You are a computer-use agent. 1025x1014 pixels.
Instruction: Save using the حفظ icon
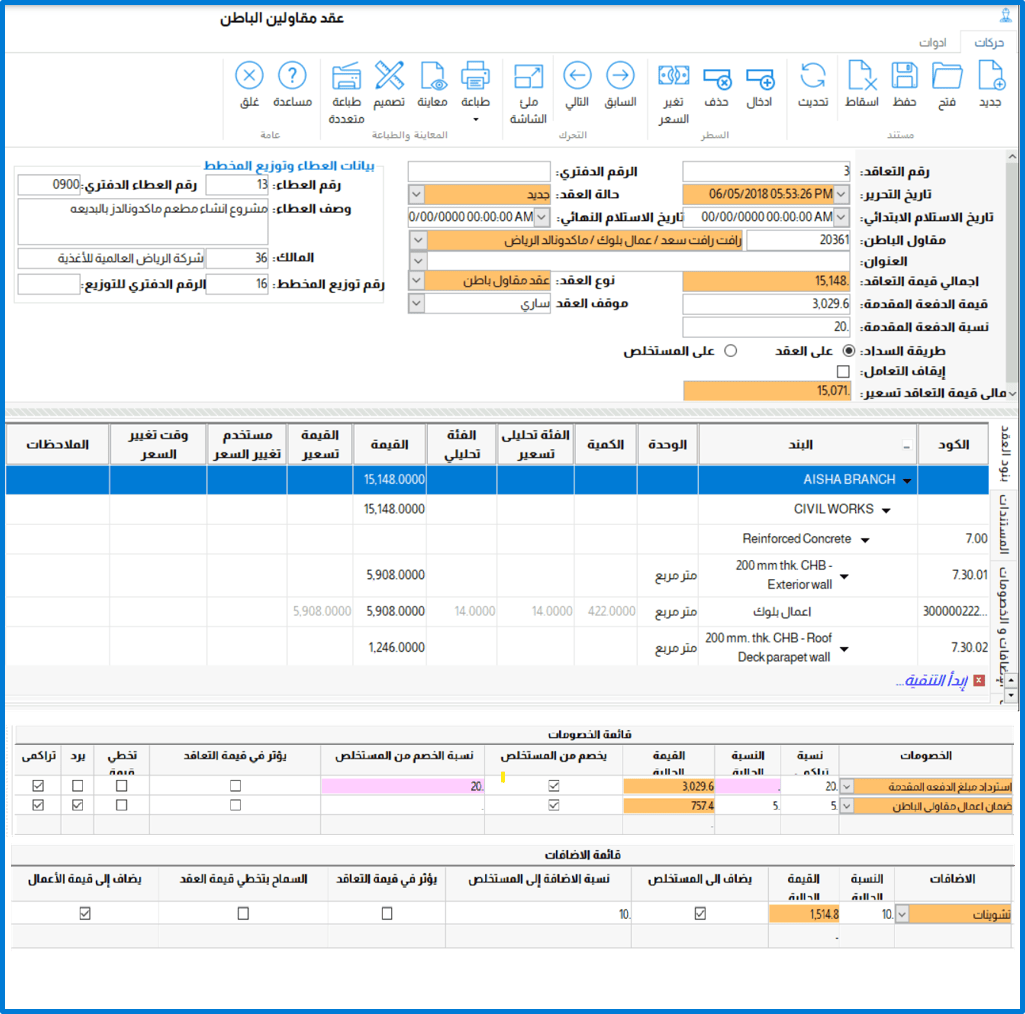click(x=905, y=75)
